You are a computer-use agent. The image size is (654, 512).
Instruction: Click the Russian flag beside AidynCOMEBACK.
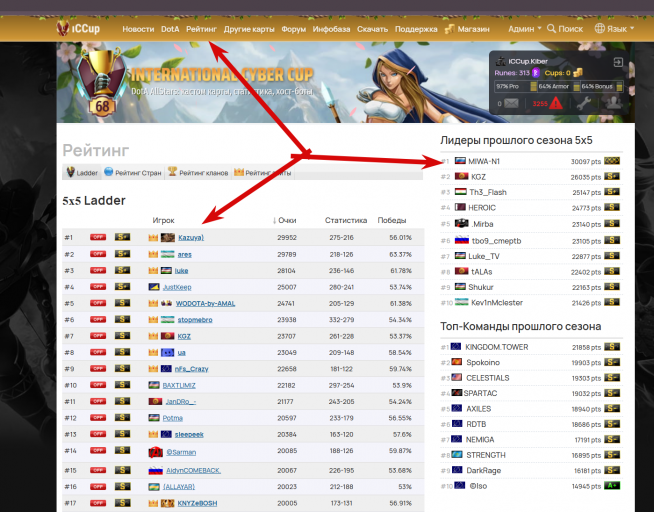point(156,470)
